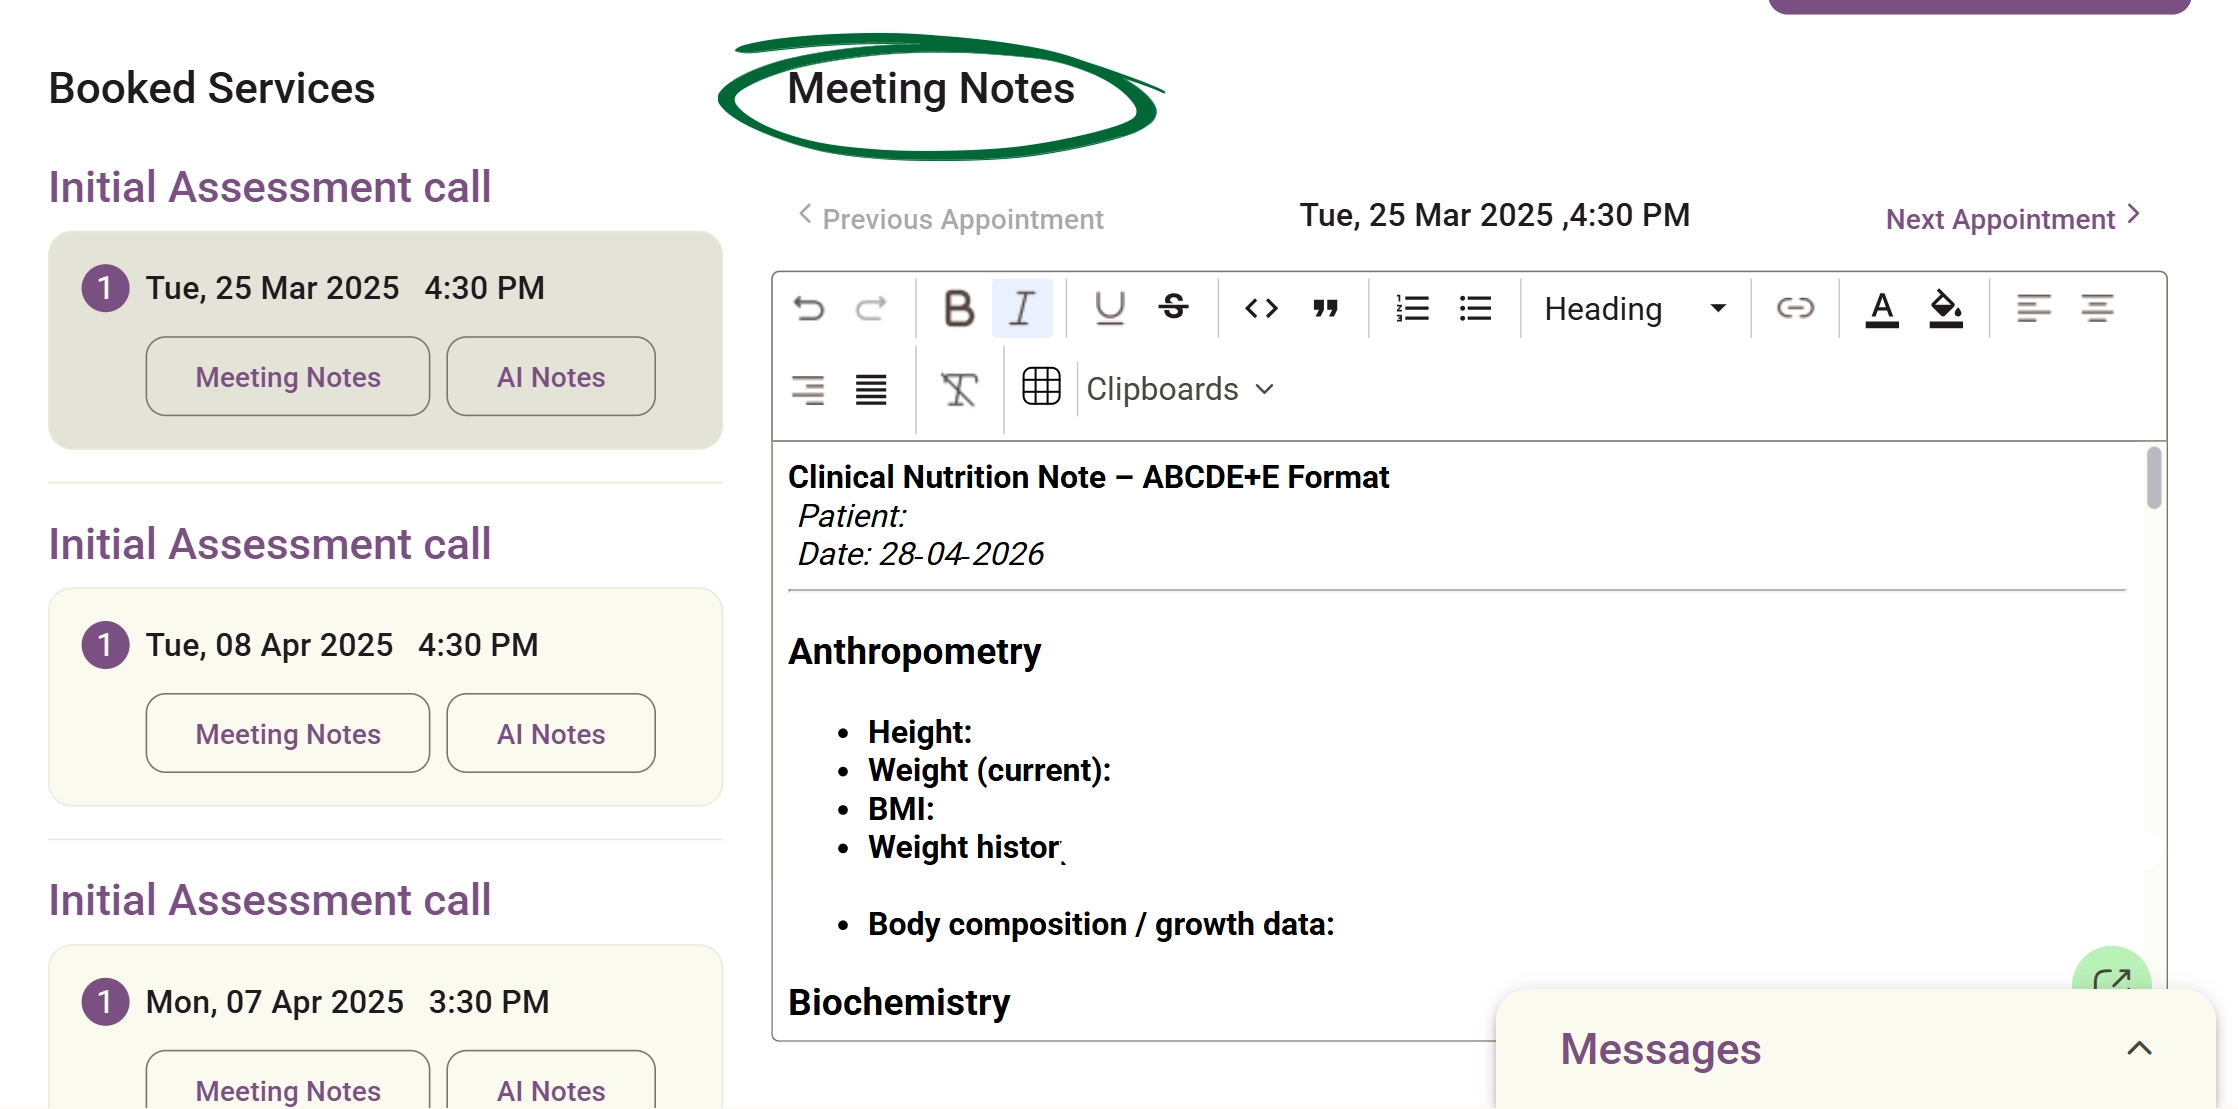
Task: Click the 'Booked Services' heading
Action: (212, 88)
